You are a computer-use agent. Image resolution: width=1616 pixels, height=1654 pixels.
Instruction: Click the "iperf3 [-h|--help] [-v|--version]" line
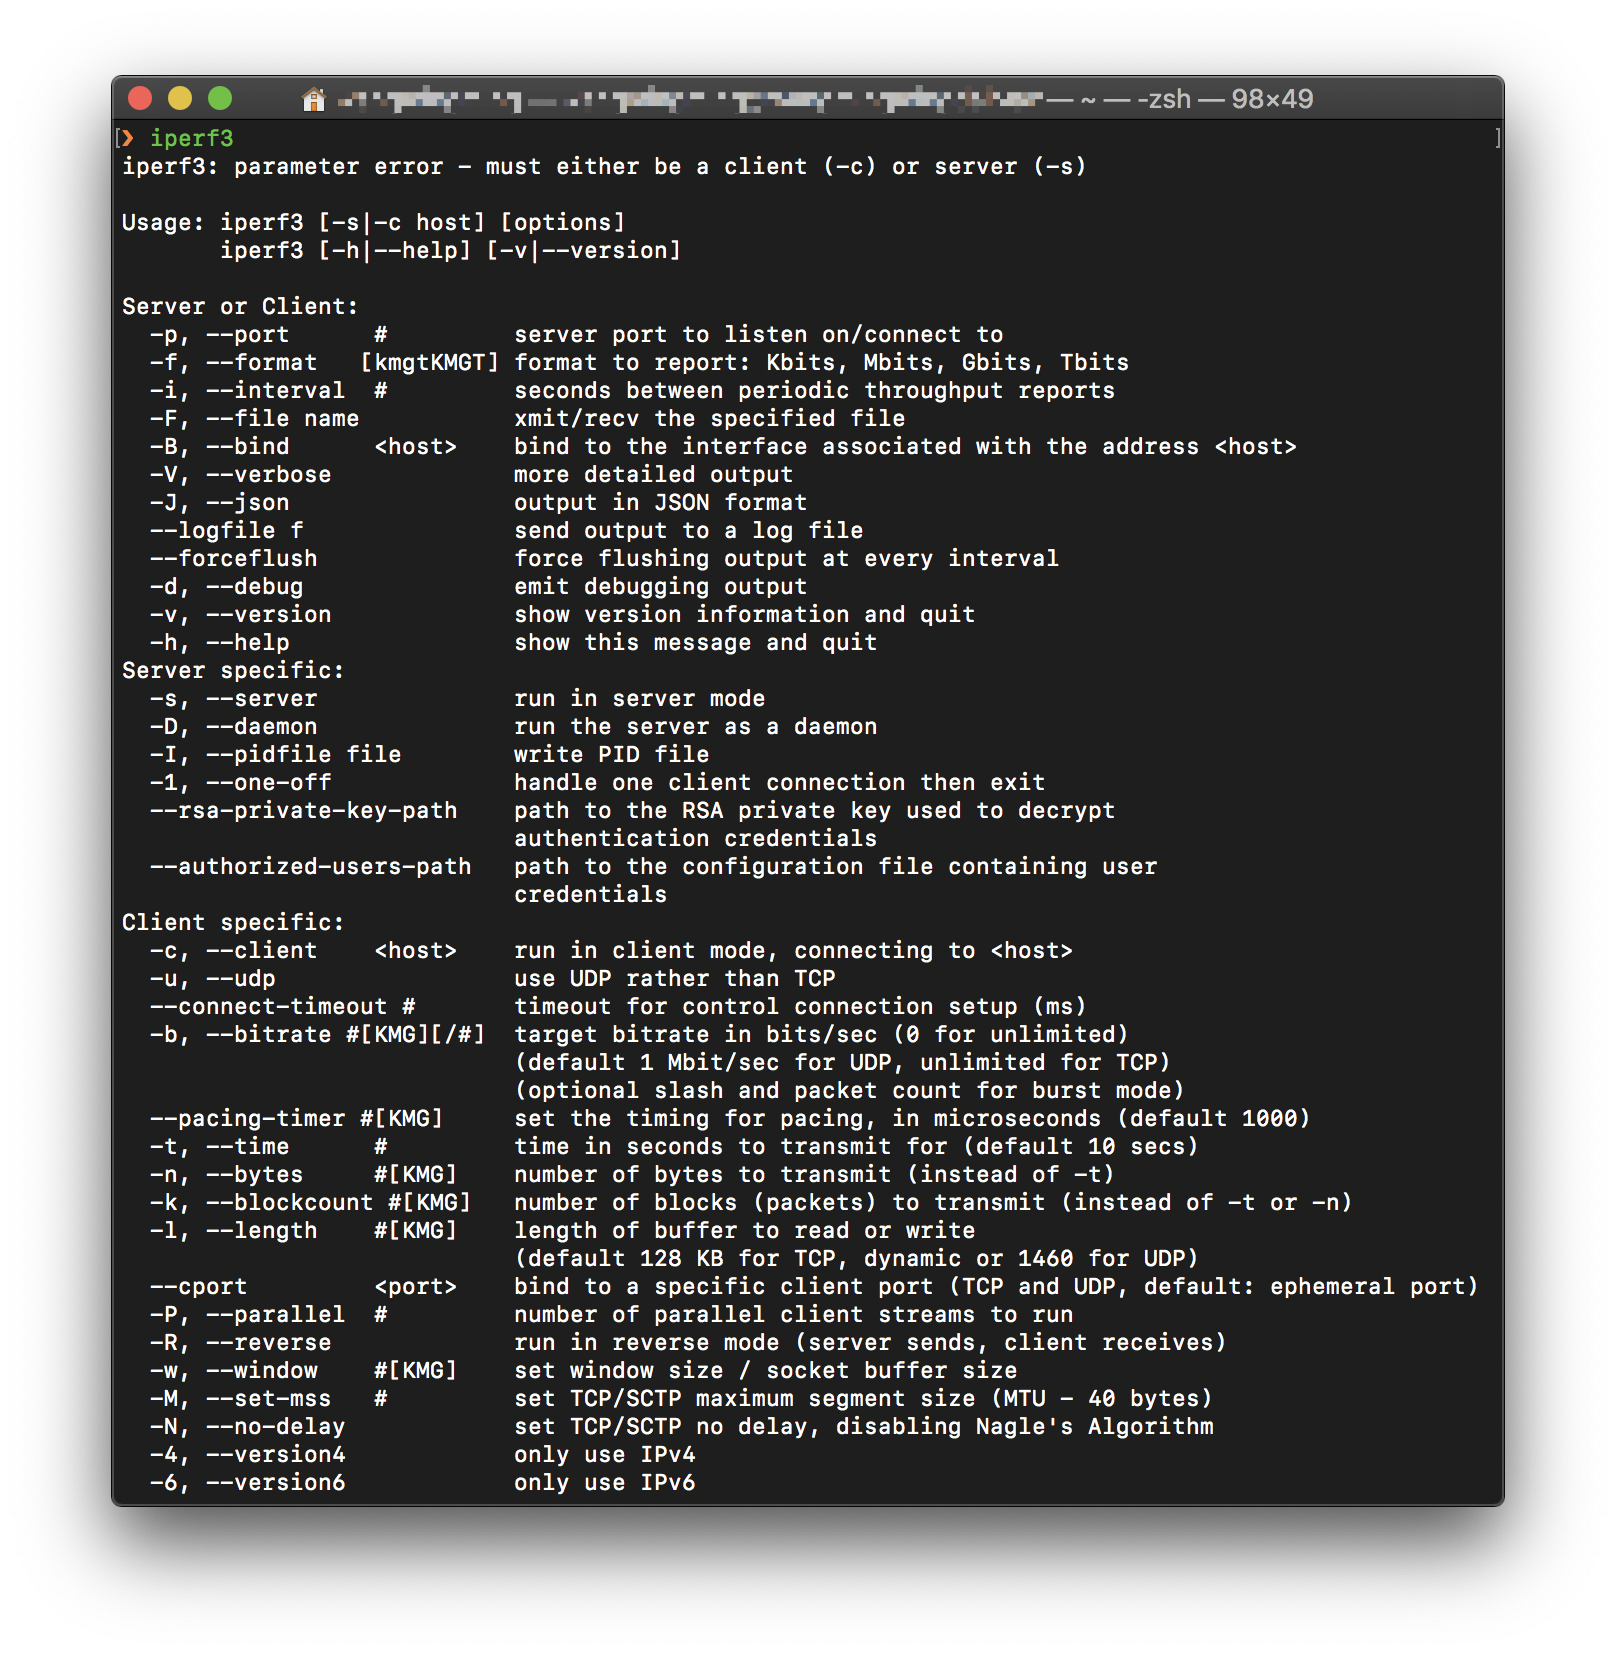(450, 250)
